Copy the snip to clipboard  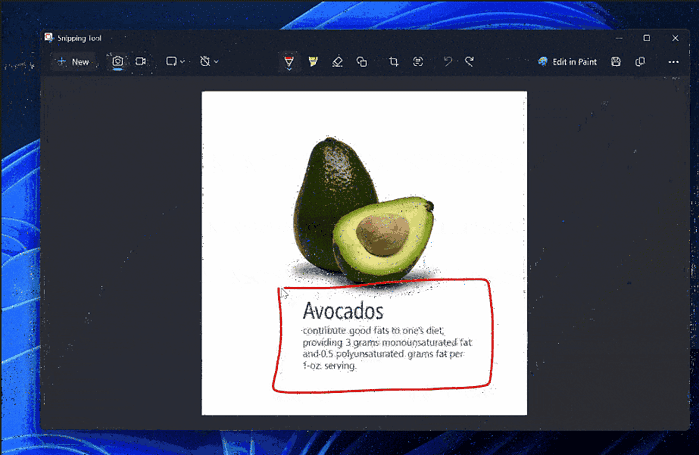pyautogui.click(x=640, y=61)
